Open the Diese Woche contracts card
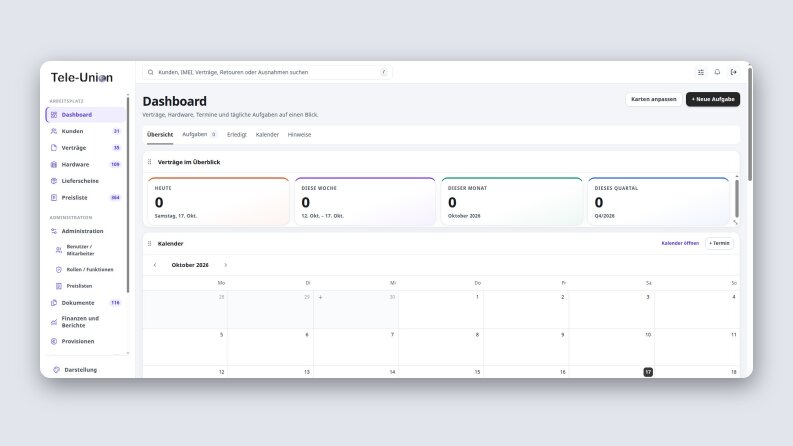The height and width of the screenshot is (446, 793). pyautogui.click(x=365, y=201)
